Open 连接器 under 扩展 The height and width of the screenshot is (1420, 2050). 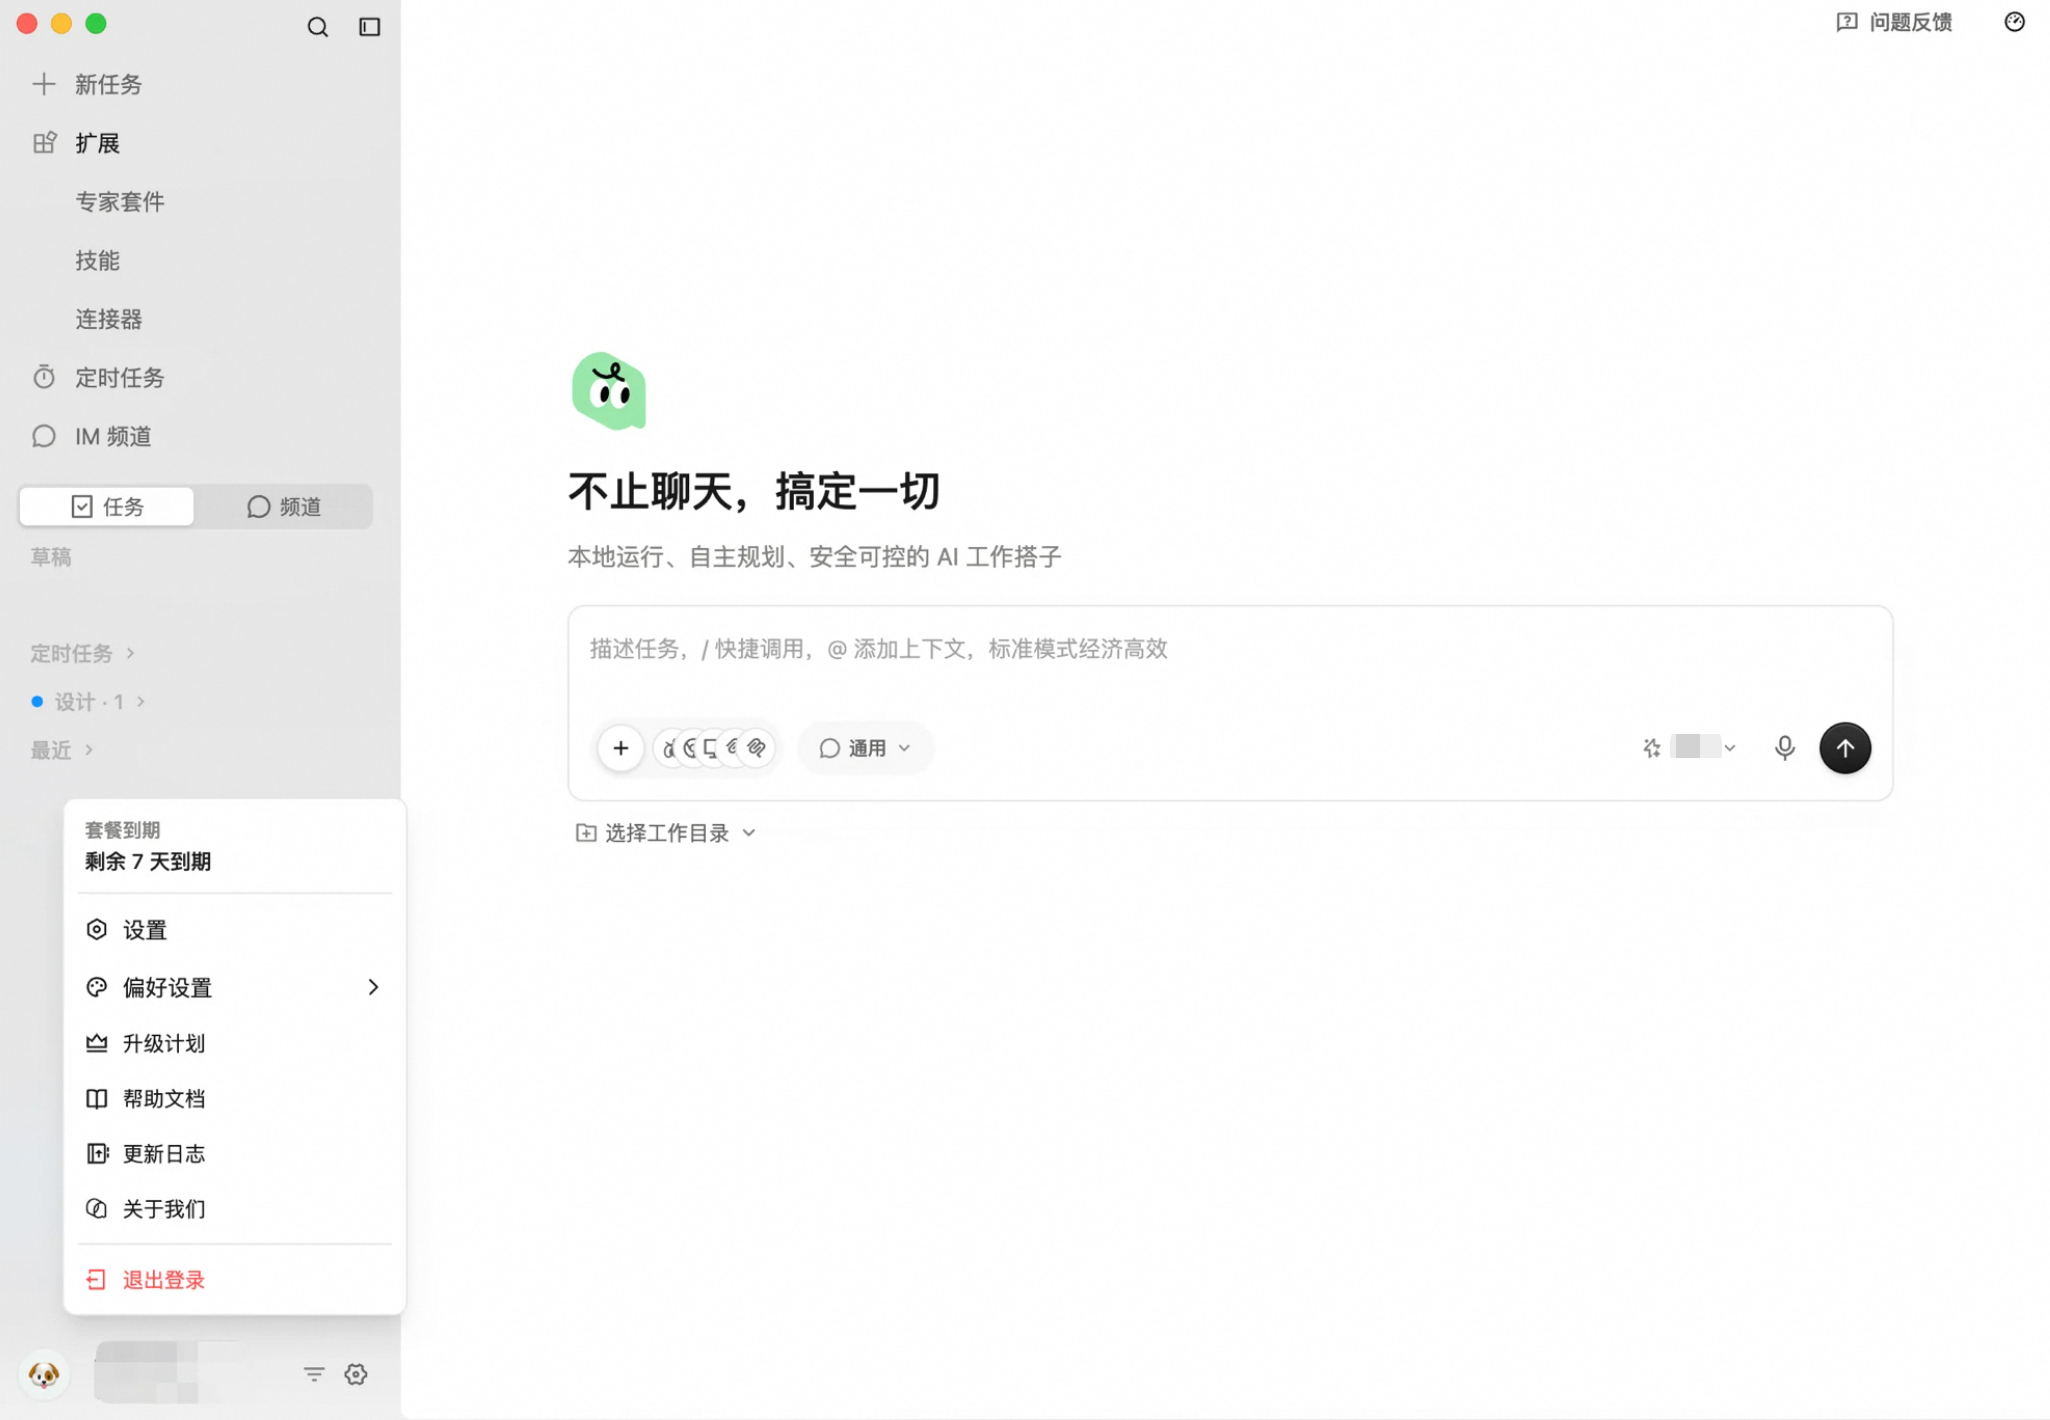[x=109, y=319]
